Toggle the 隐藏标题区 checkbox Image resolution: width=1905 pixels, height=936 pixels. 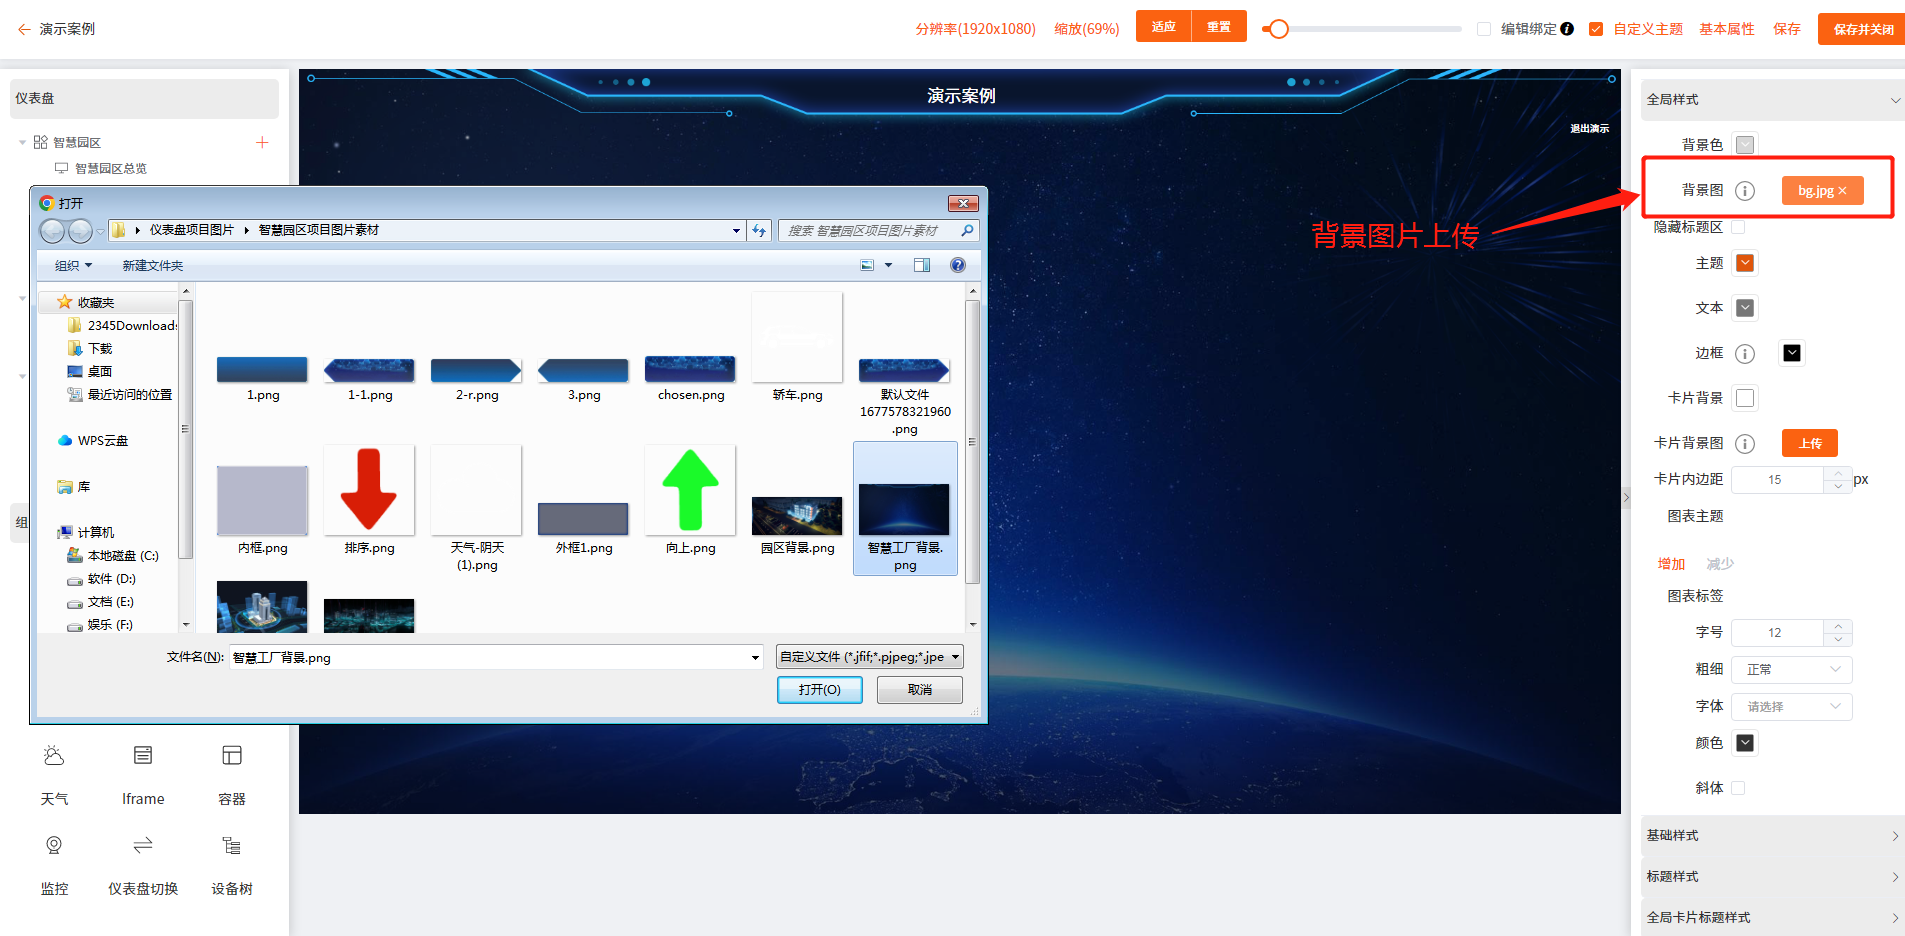tap(1738, 227)
